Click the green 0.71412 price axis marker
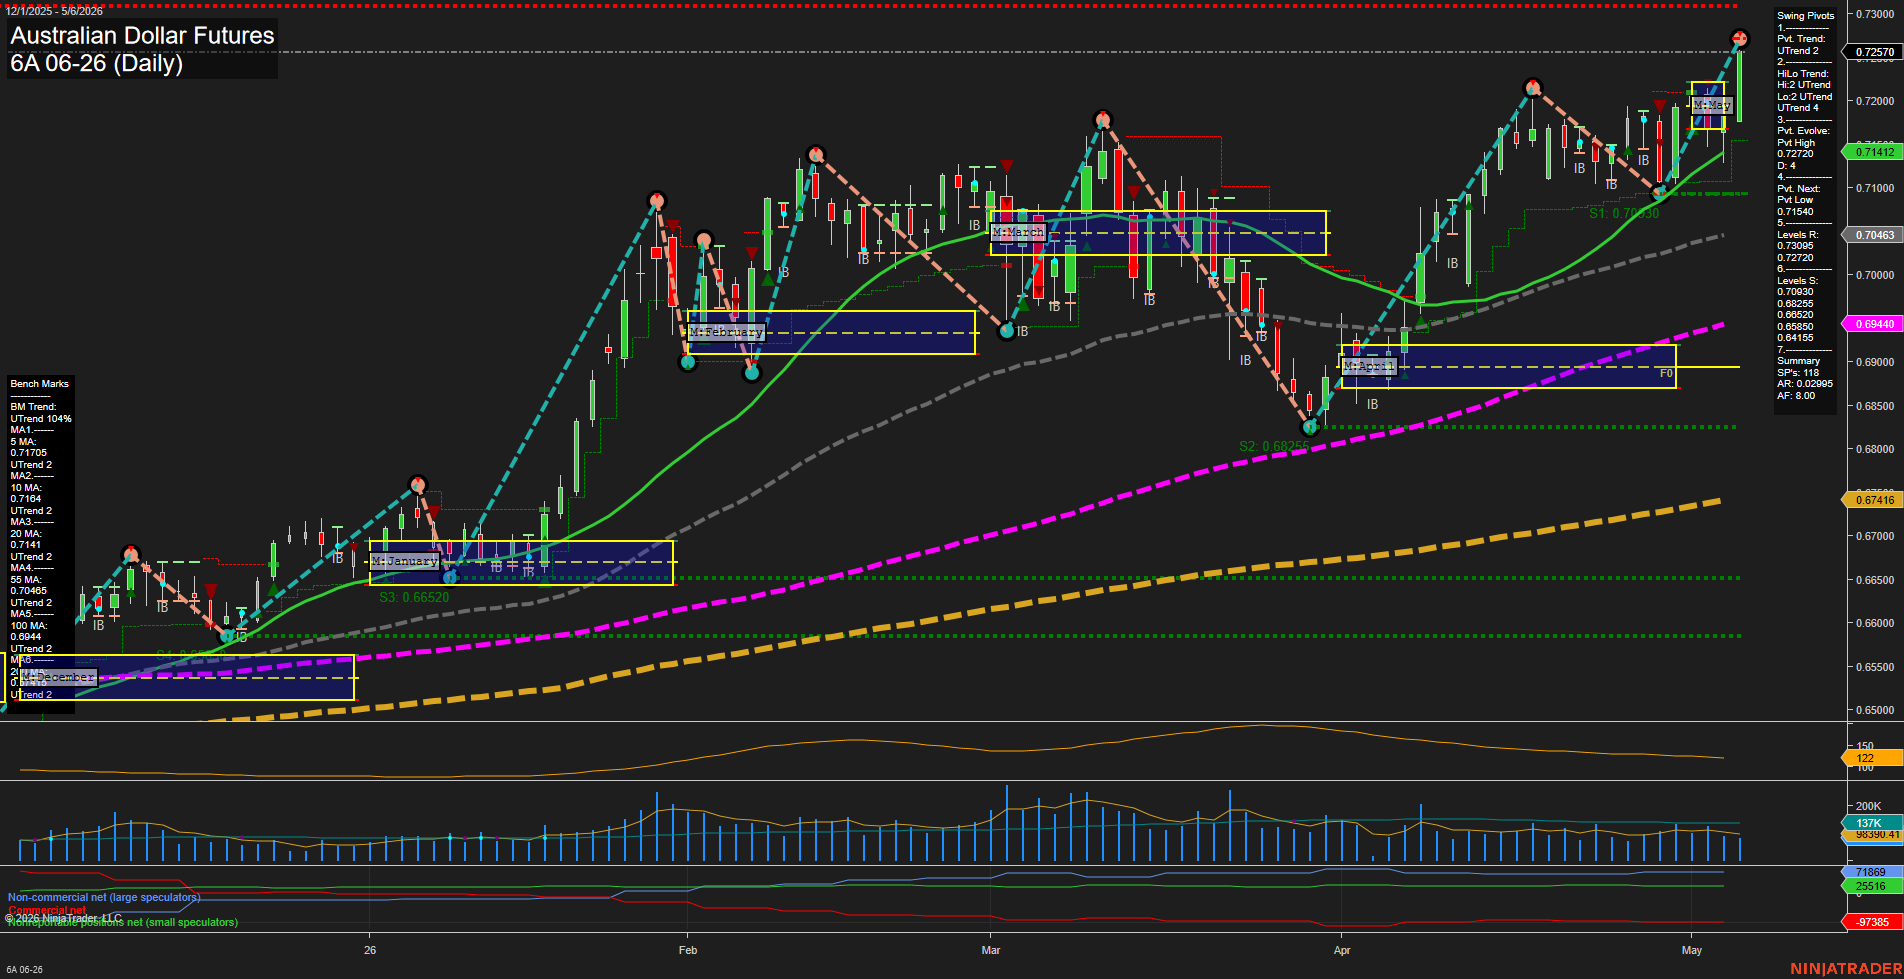Viewport: 1904px width, 979px height. coord(1874,152)
